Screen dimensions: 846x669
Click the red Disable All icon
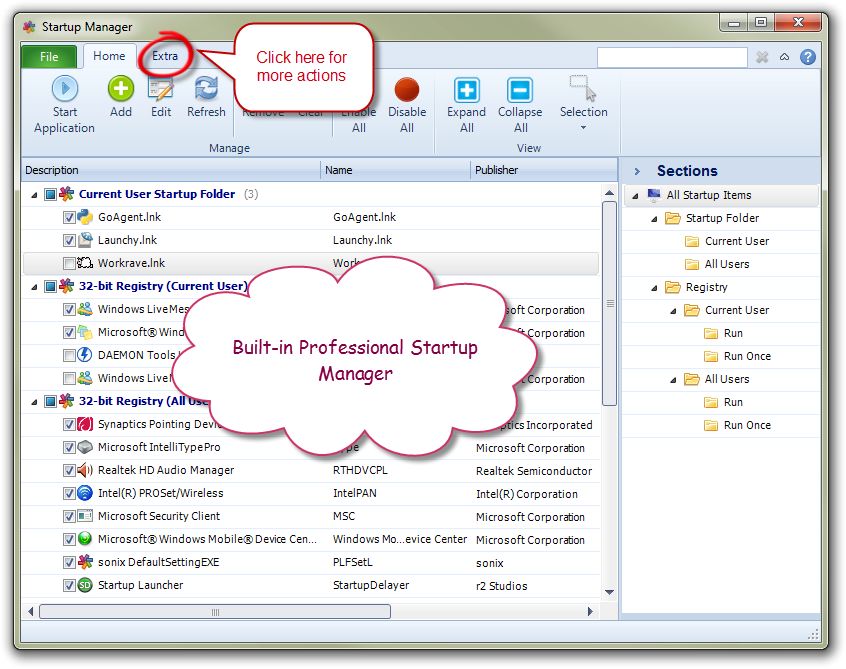(407, 91)
